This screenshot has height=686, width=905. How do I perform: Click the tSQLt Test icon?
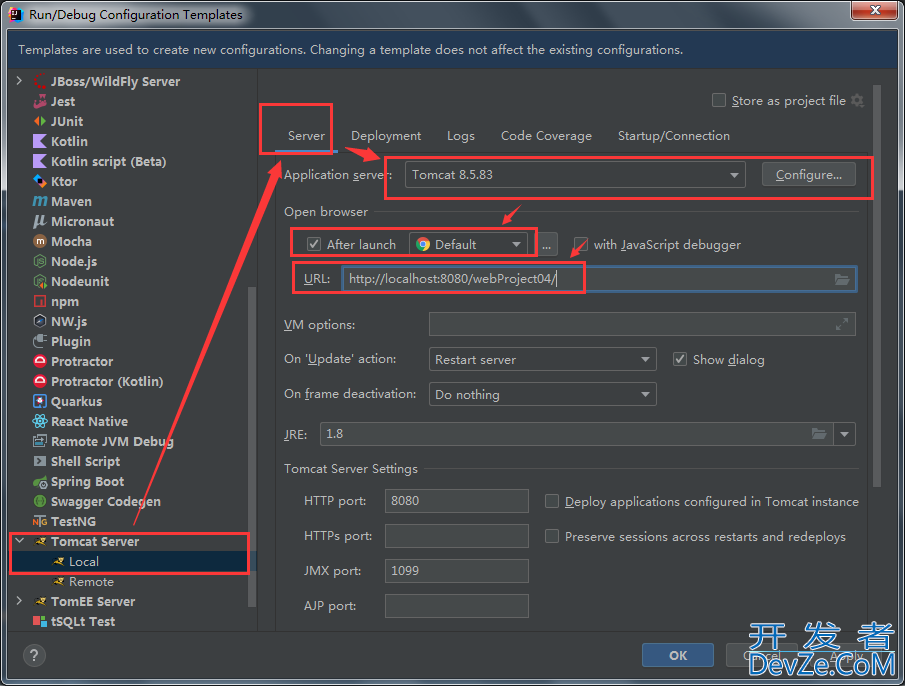click(x=40, y=621)
